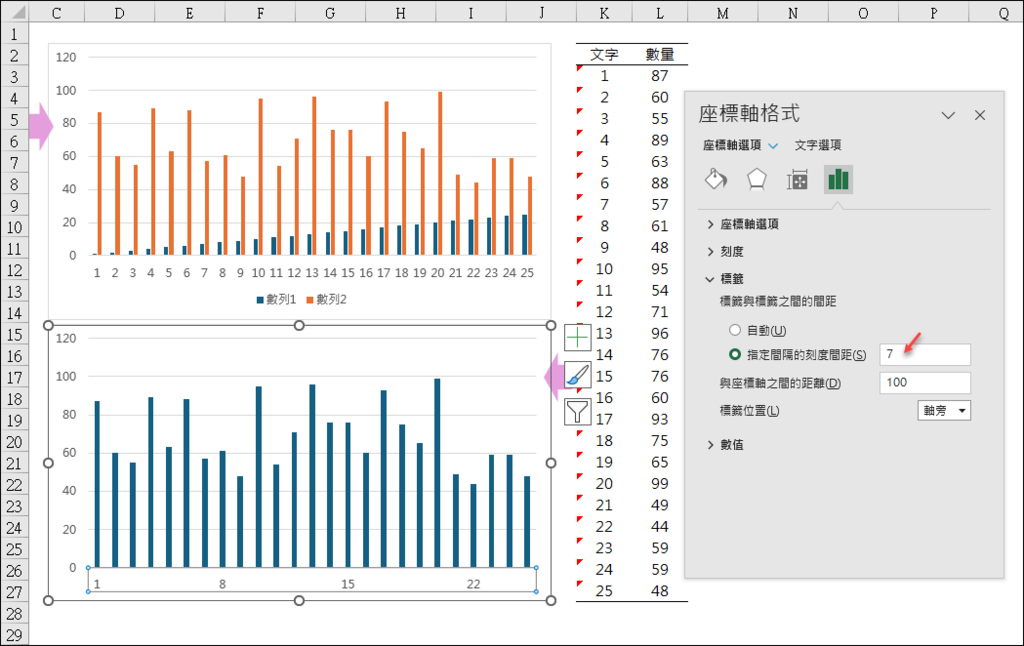Click the cell with value 87

click(660, 76)
